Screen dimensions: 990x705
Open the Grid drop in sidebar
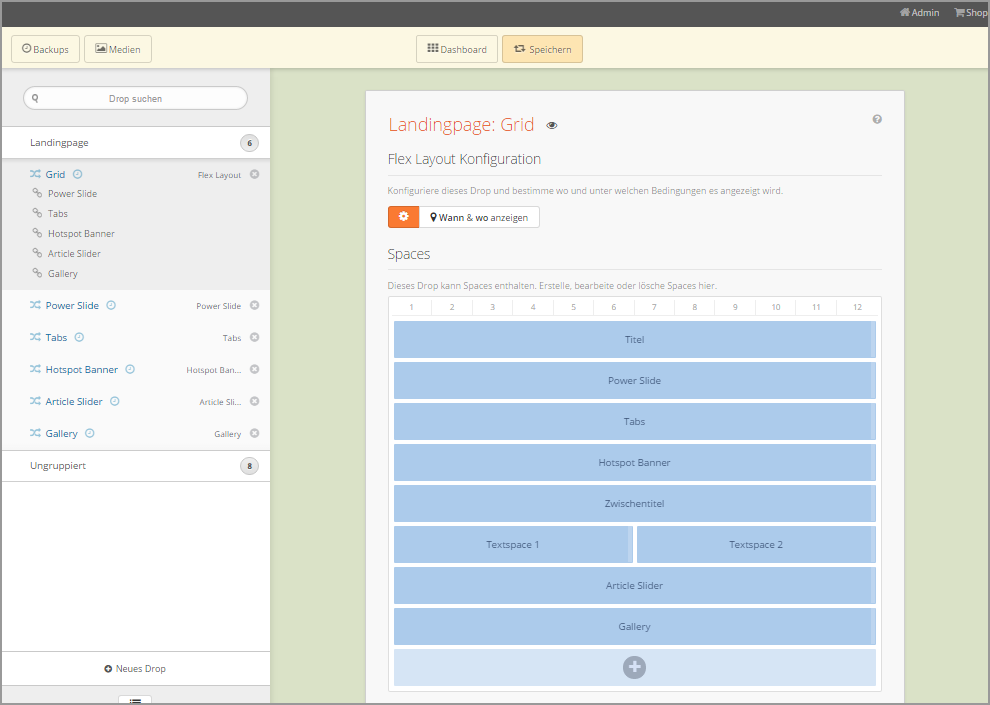point(55,175)
